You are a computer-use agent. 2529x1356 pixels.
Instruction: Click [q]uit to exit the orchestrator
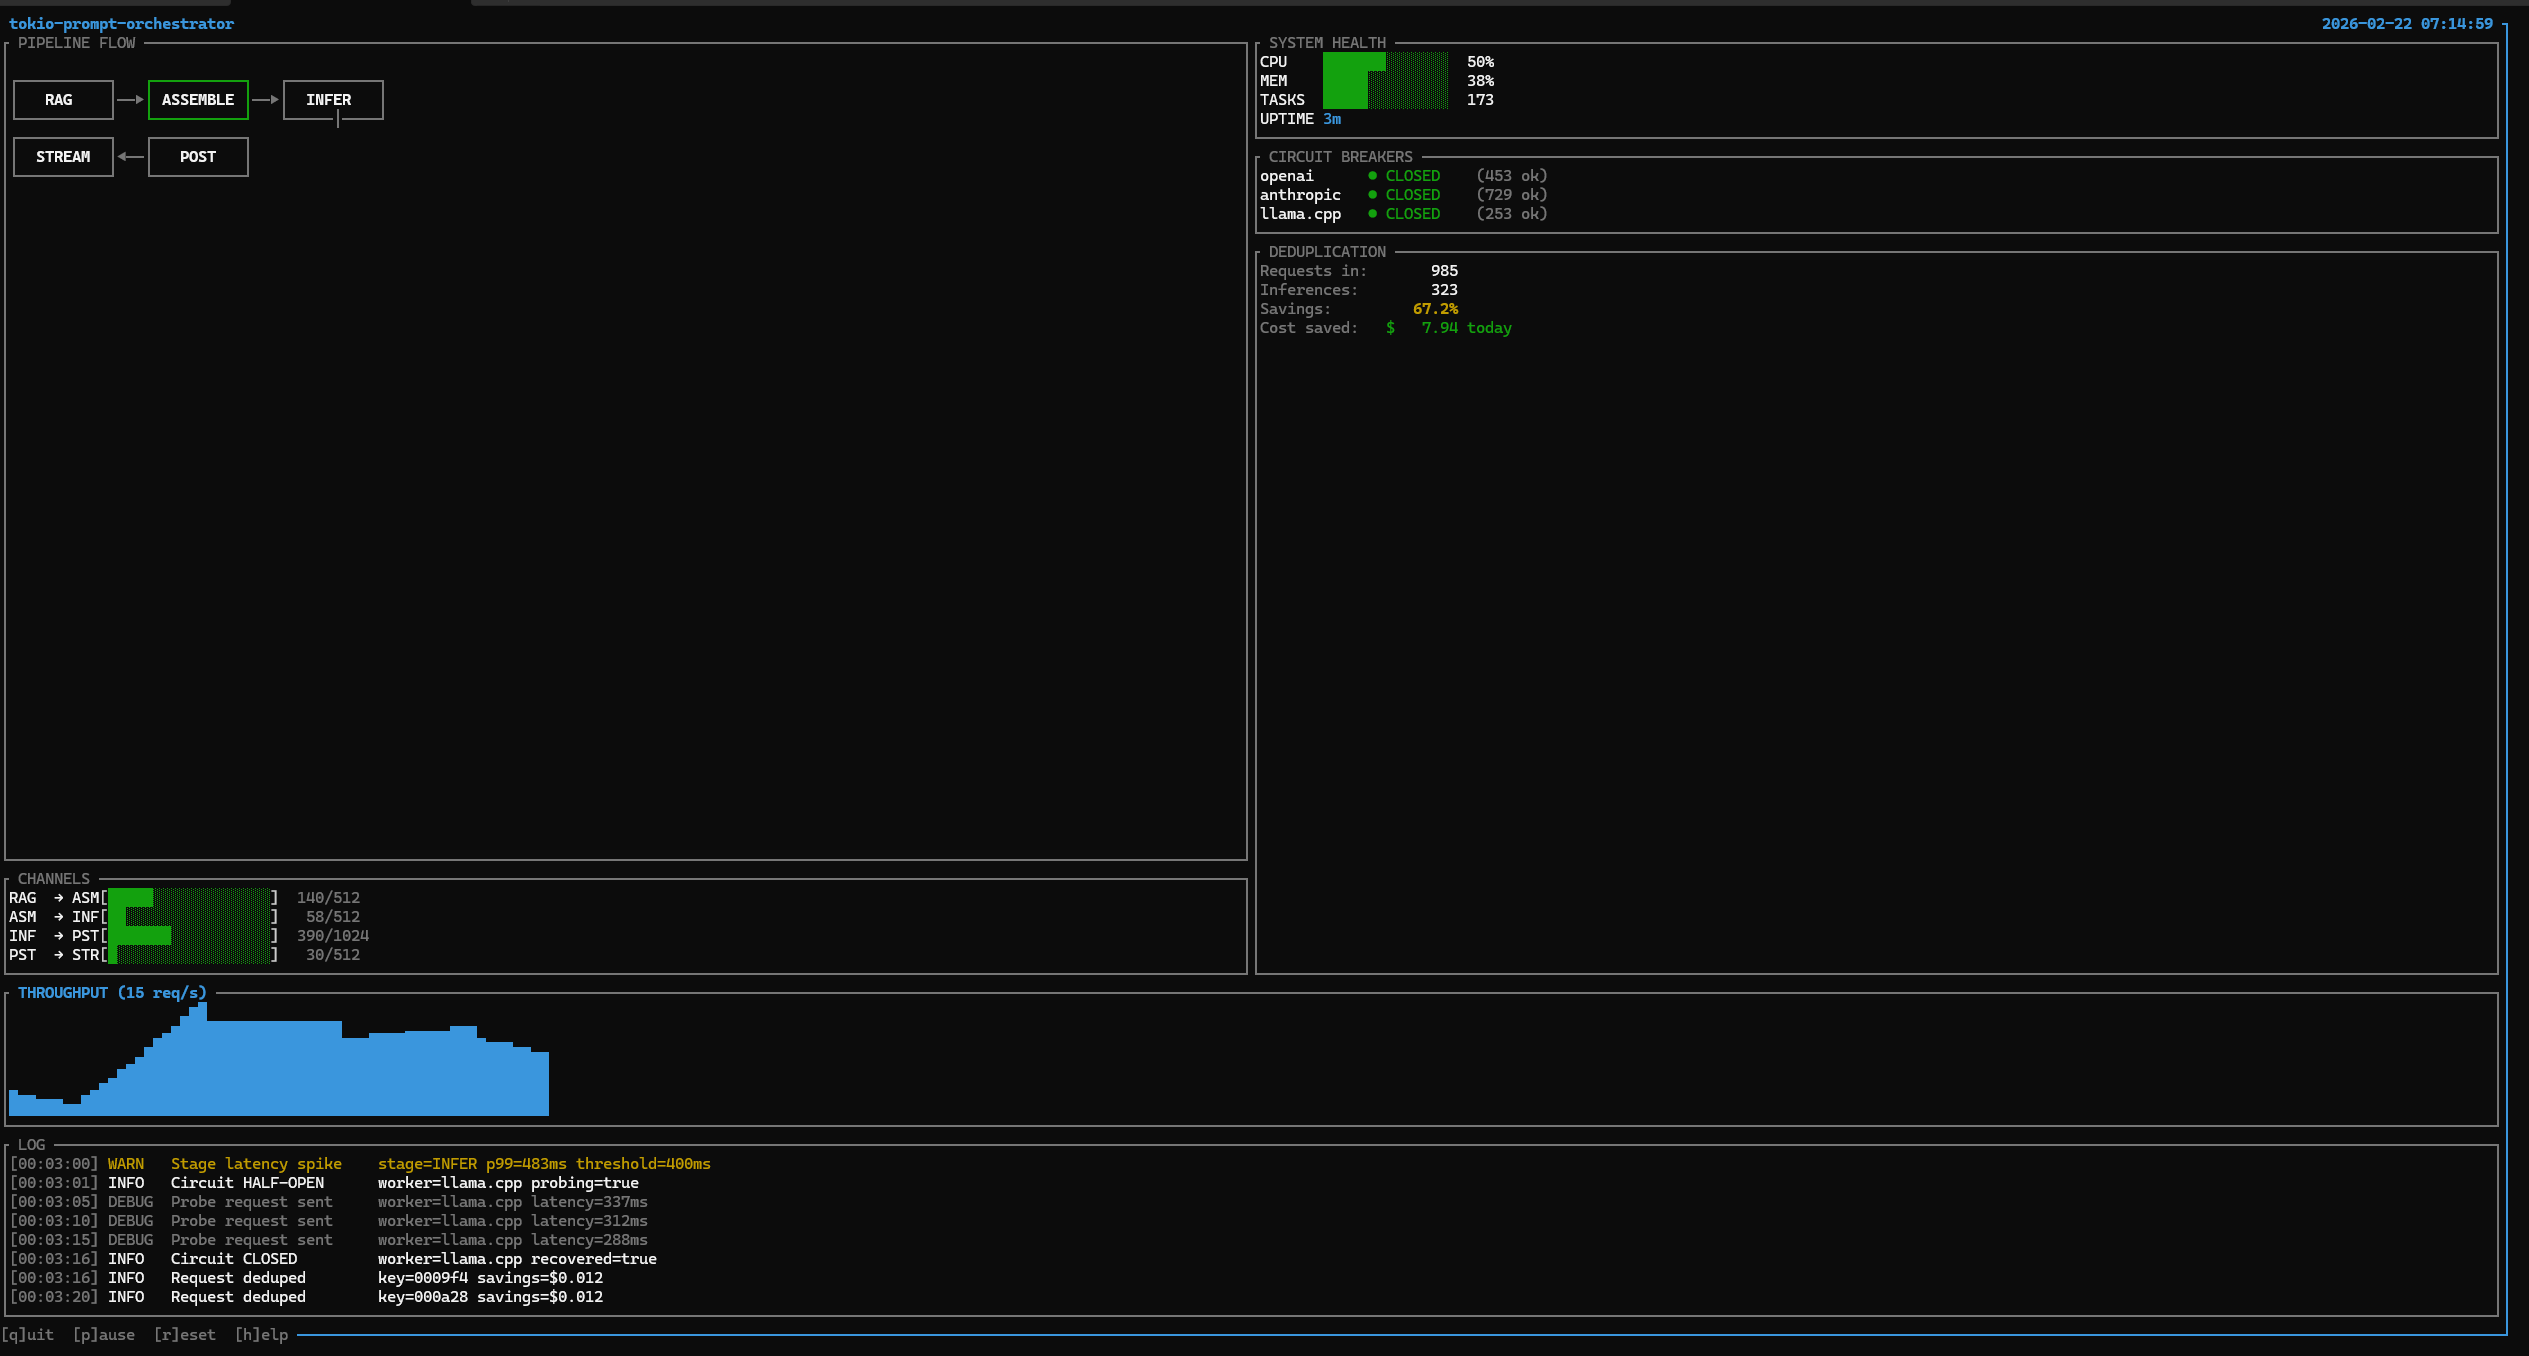[x=29, y=1334]
